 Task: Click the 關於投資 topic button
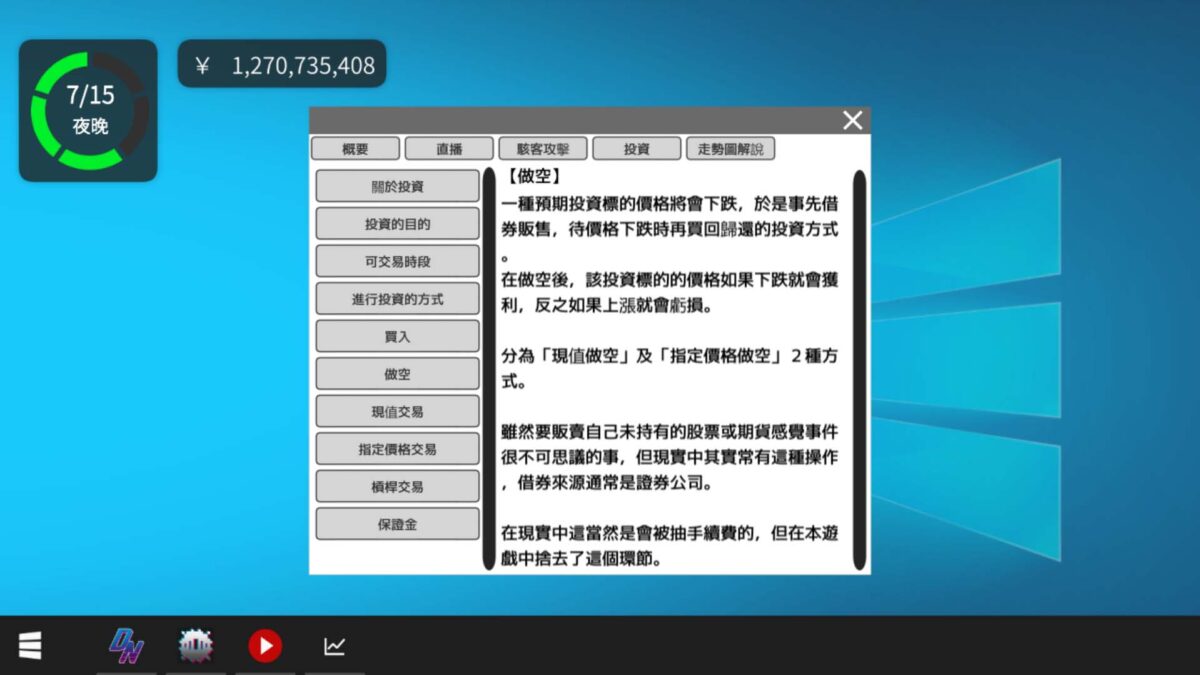(397, 186)
